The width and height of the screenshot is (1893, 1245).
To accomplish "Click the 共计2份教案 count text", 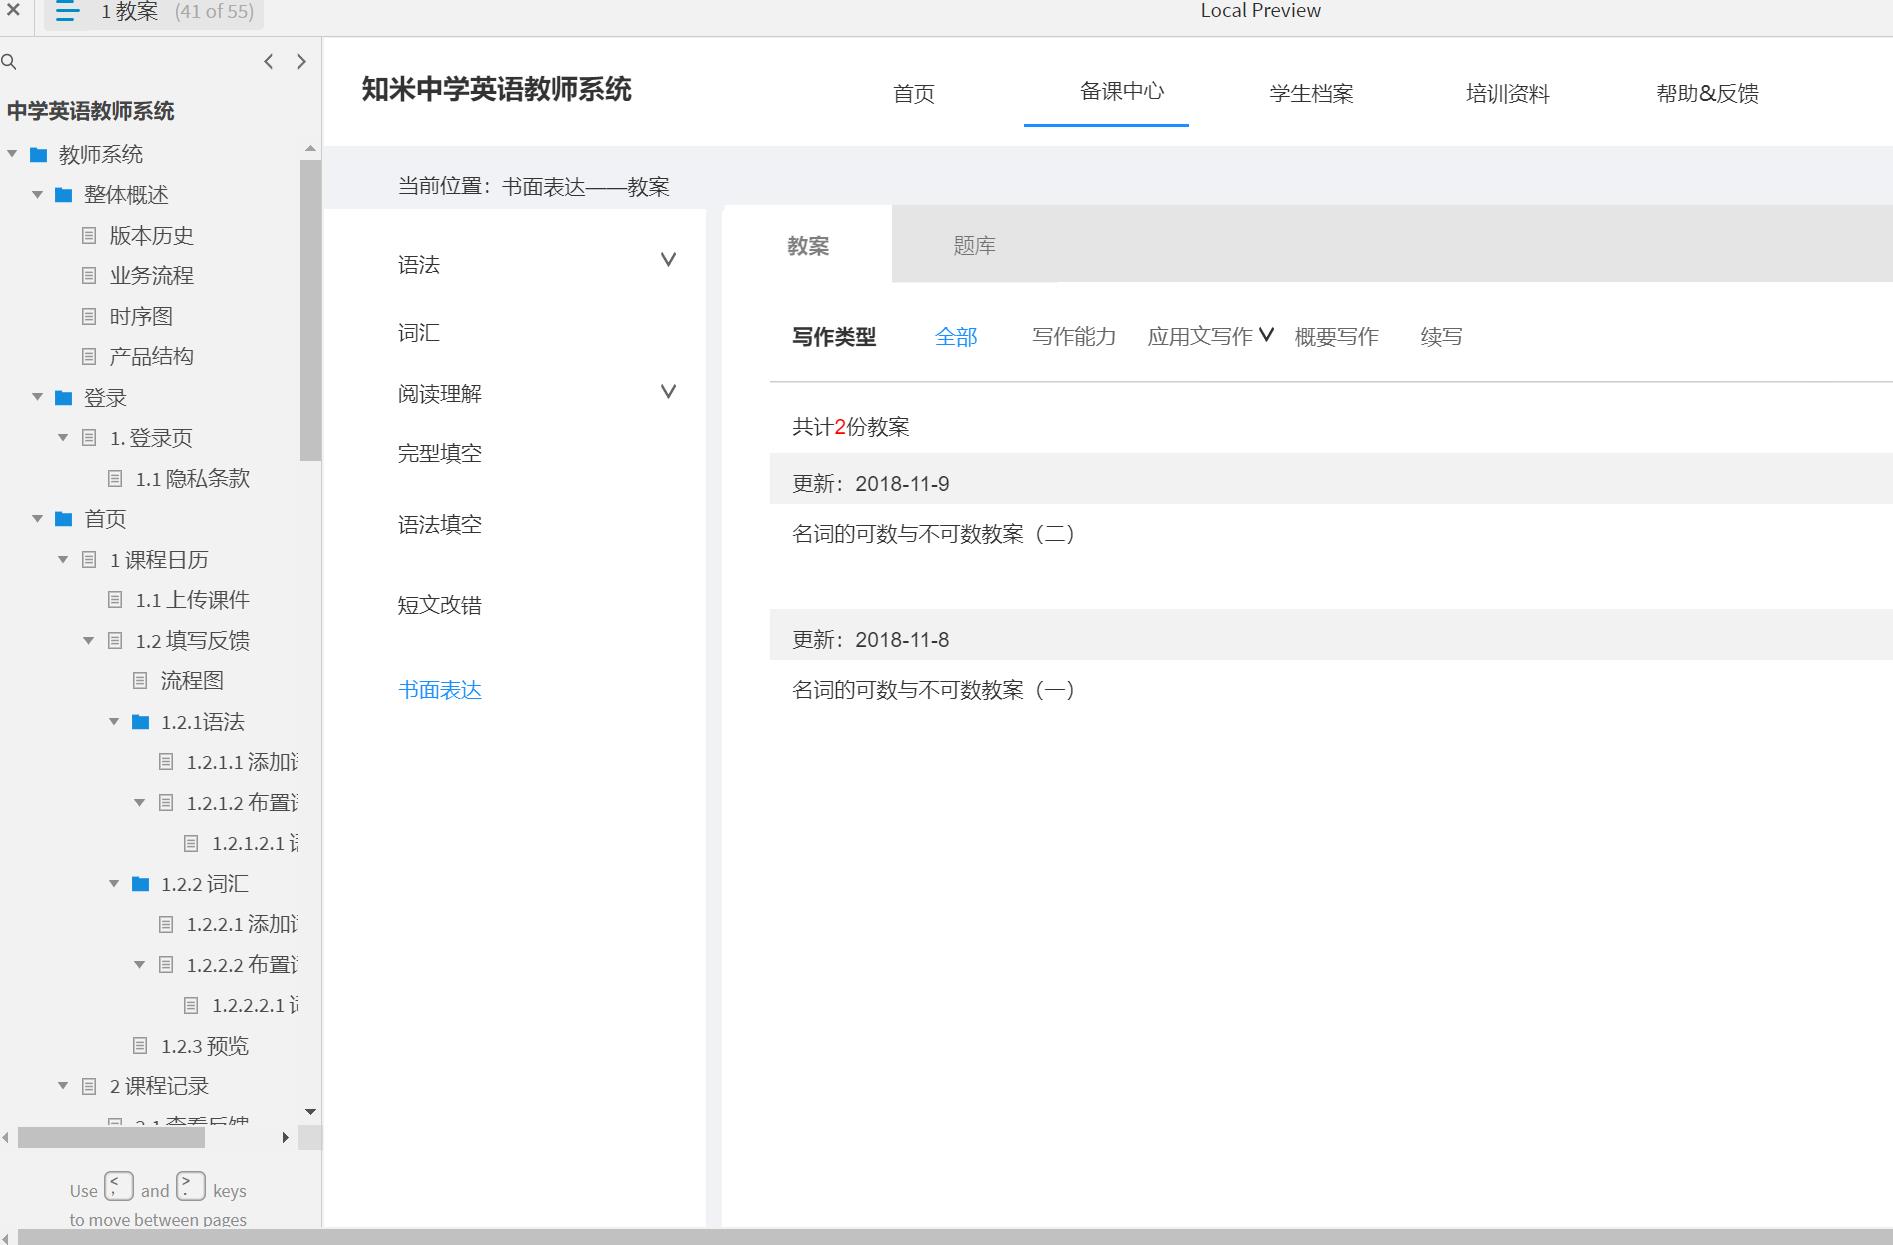I will (851, 427).
